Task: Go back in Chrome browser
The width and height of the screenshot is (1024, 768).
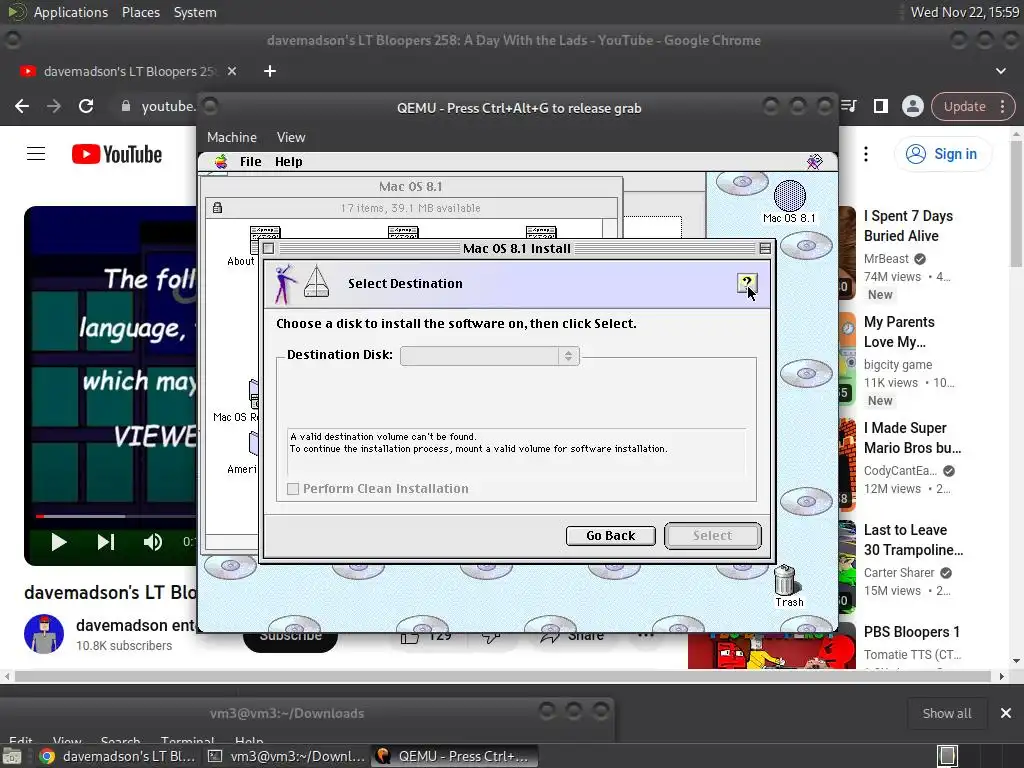Action: (22, 106)
